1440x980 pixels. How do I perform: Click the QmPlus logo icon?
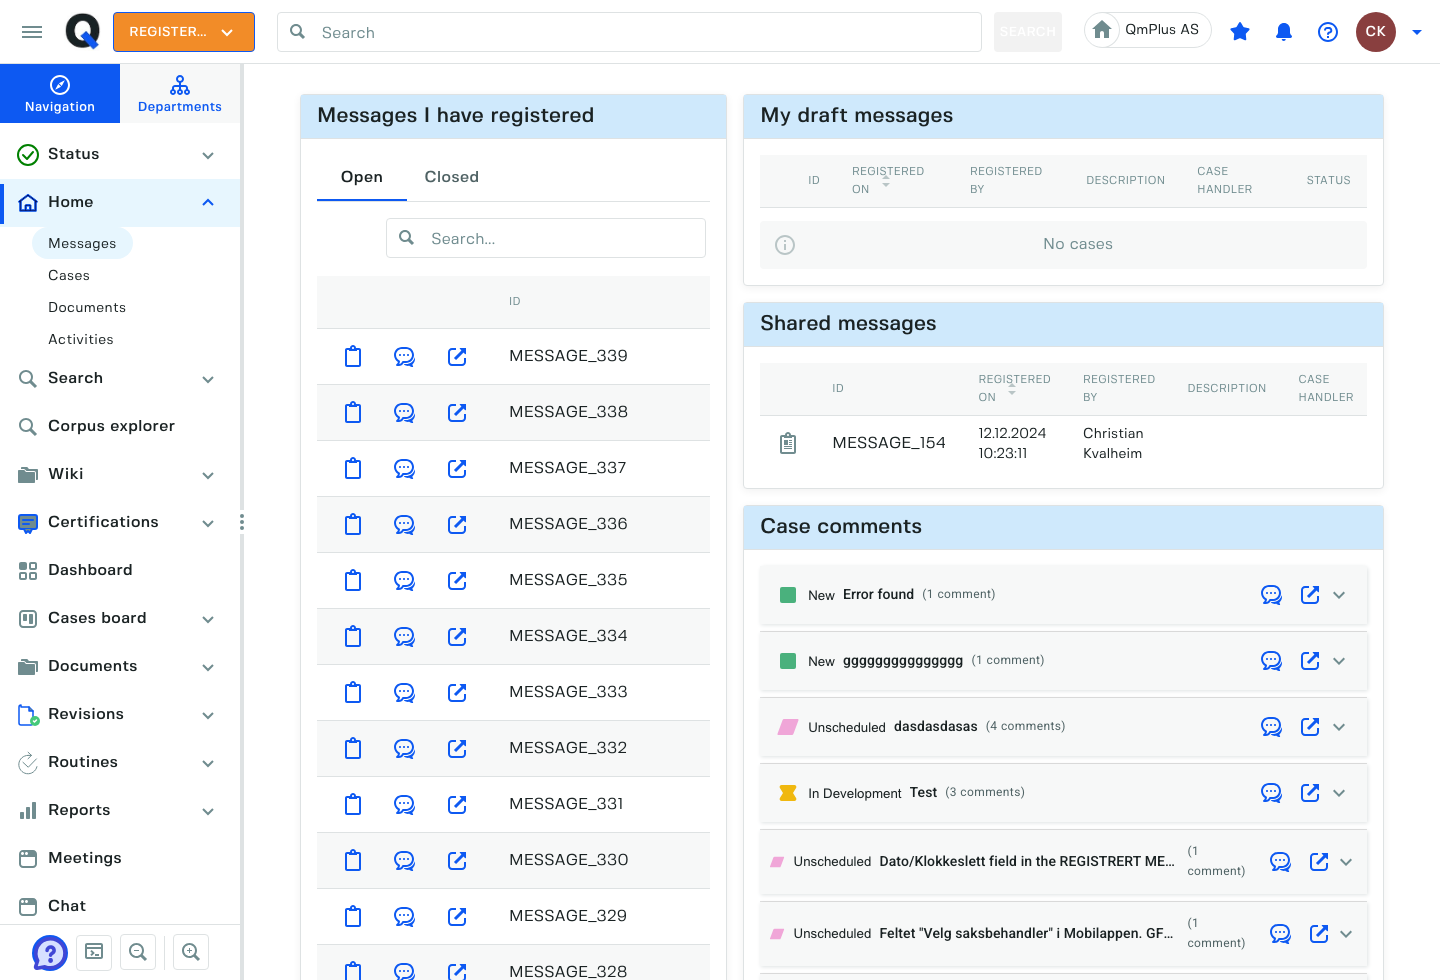(83, 32)
